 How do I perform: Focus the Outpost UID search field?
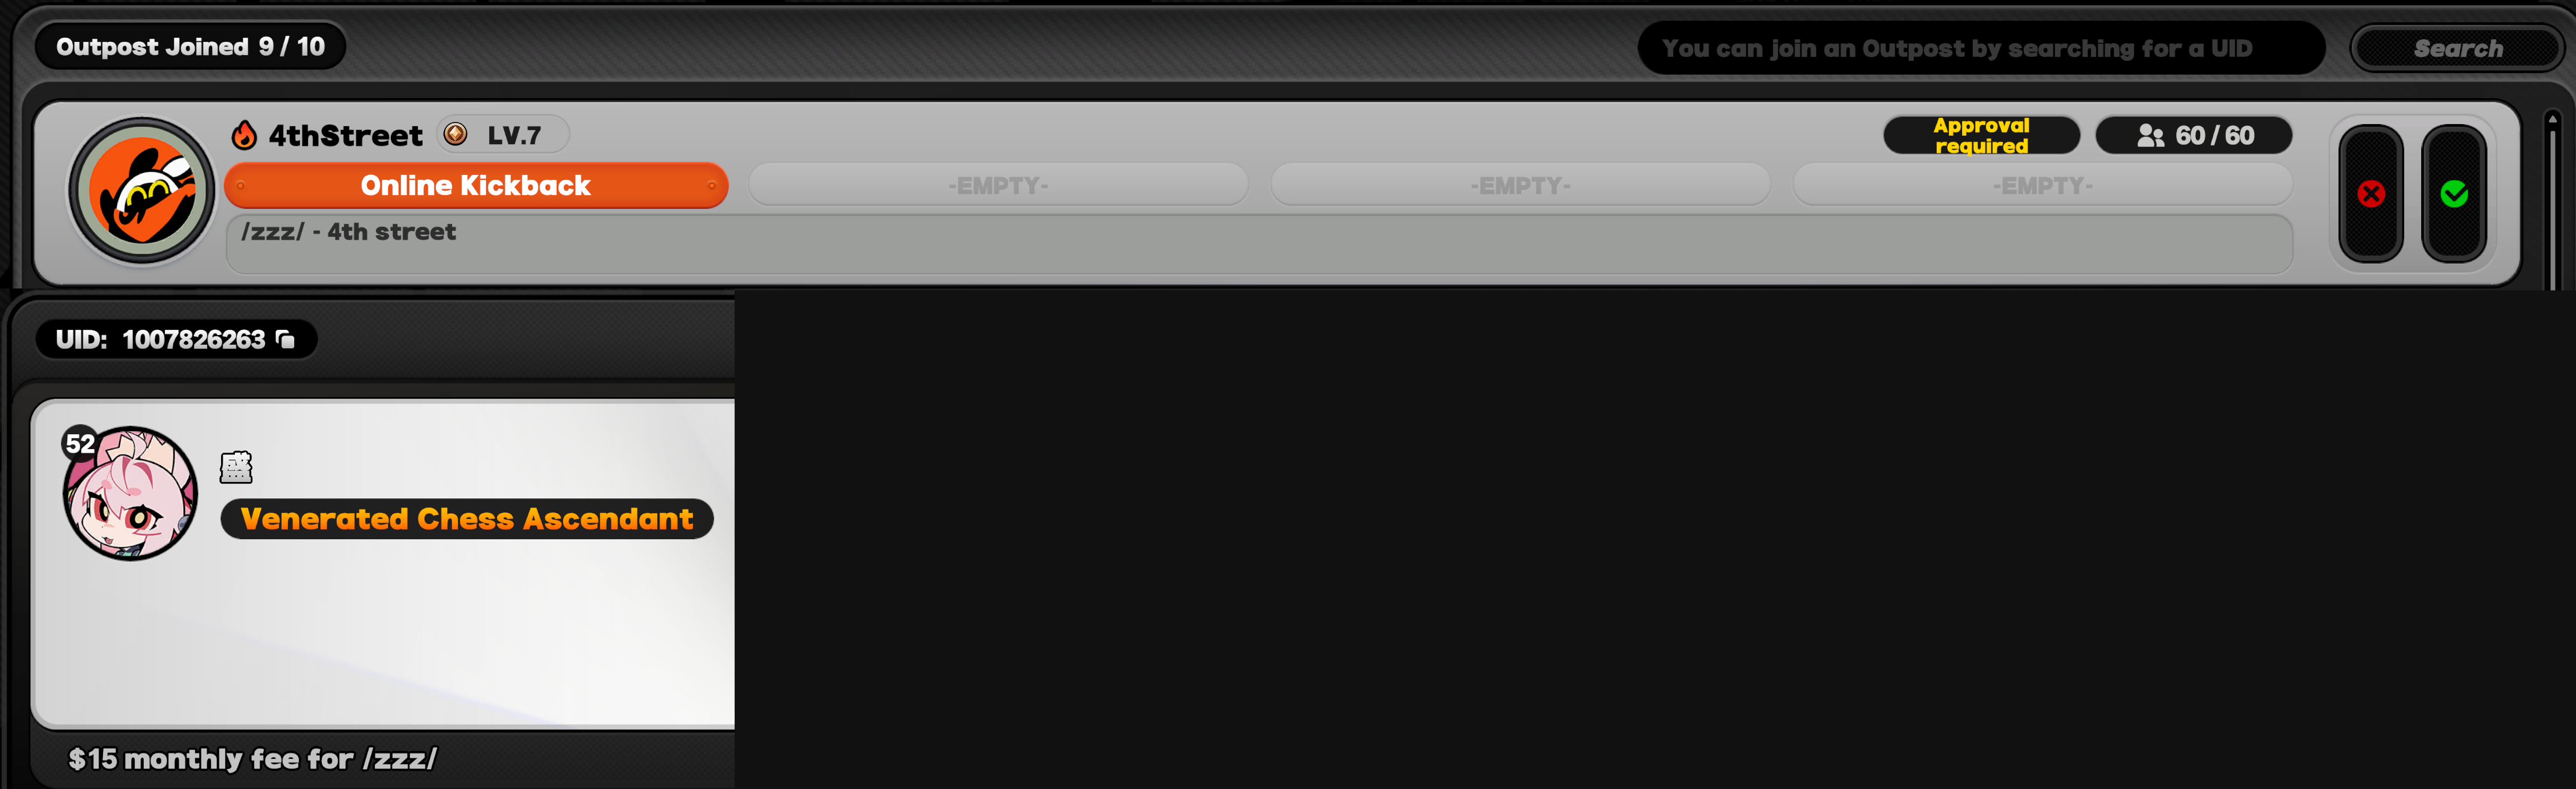point(1981,48)
